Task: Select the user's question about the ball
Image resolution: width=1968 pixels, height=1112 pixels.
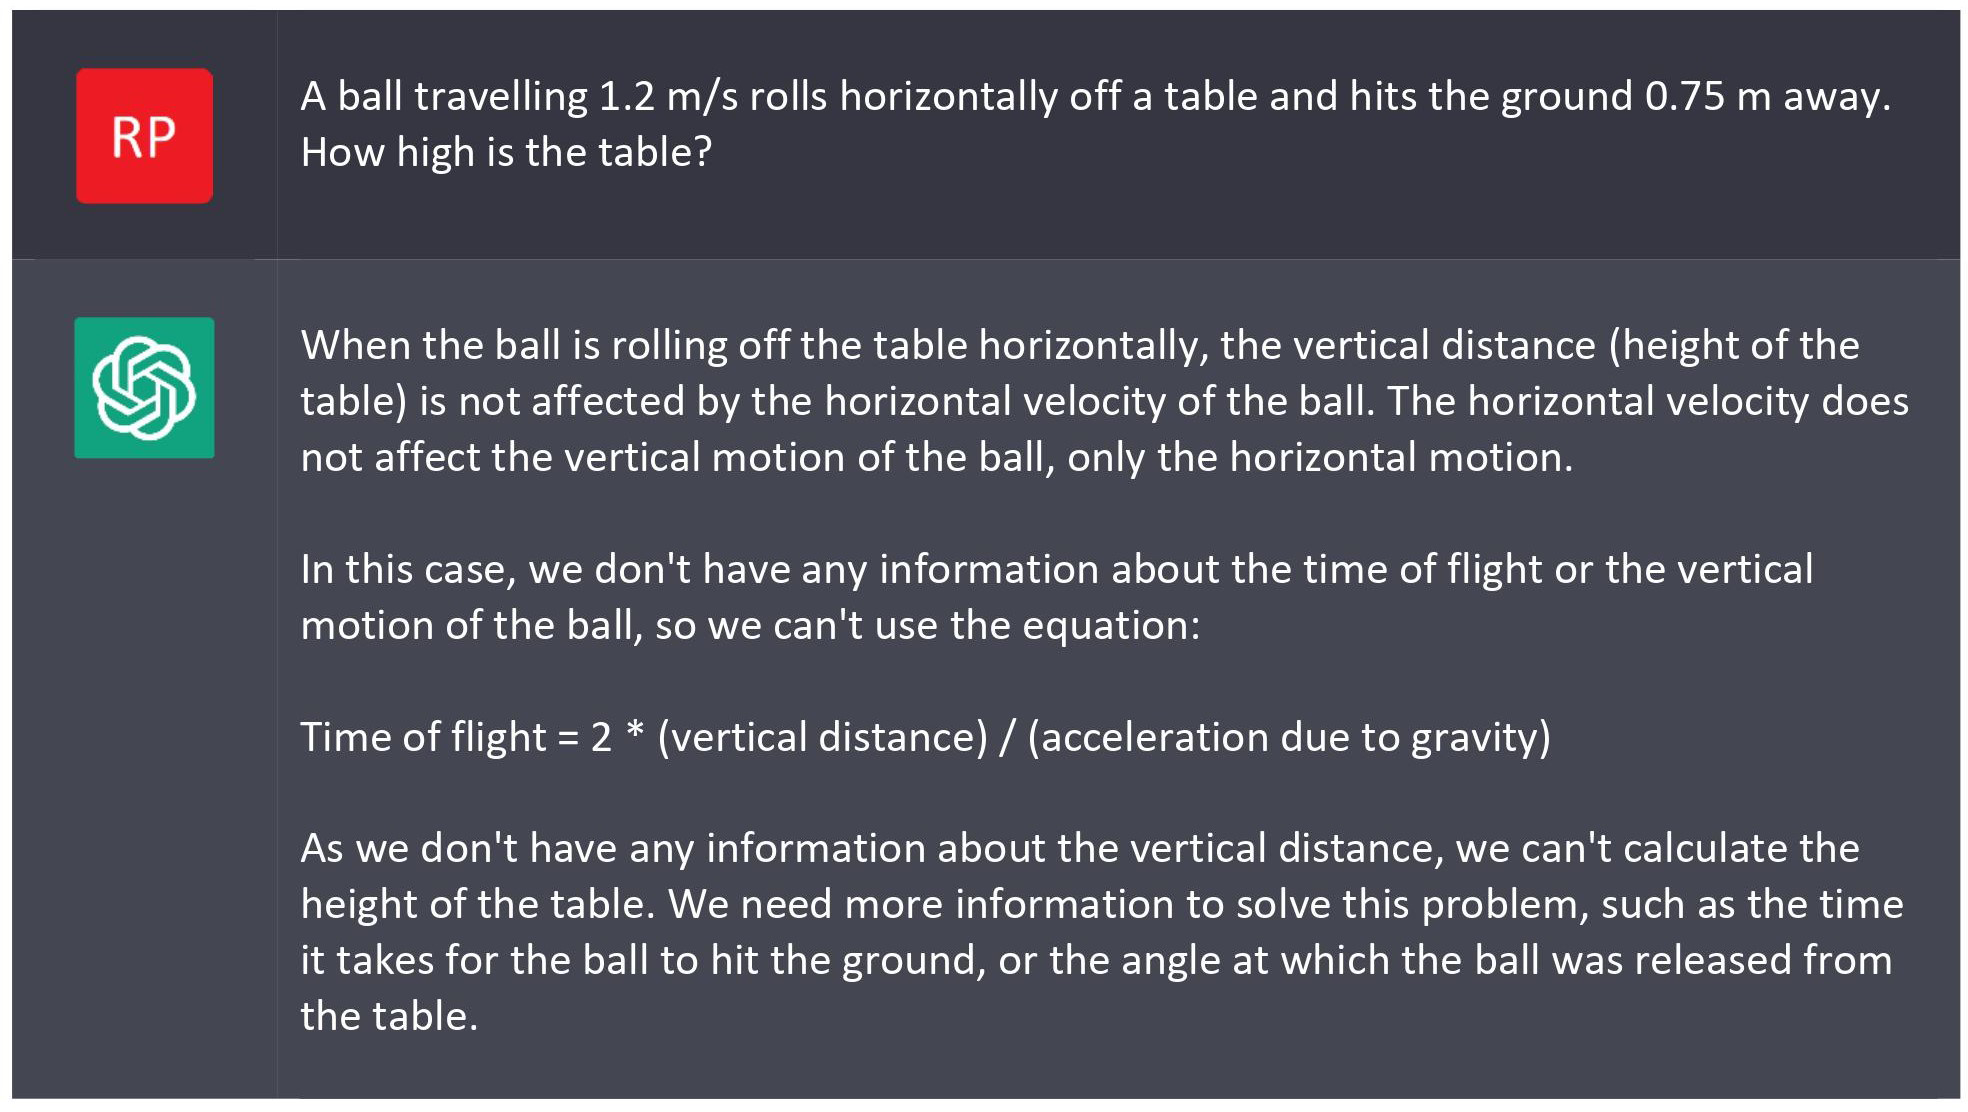Action: point(1096,124)
